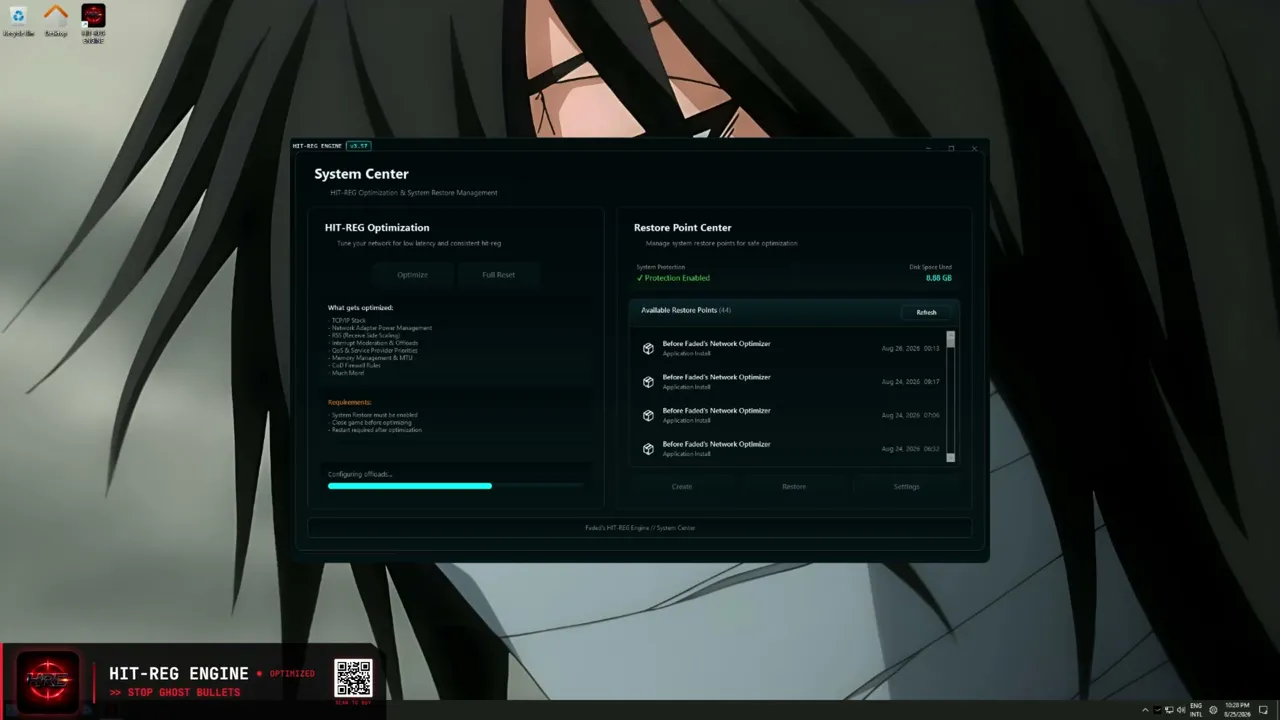Click the dark tray icon beside the chevron
The height and width of the screenshot is (720, 1280).
click(1158, 710)
